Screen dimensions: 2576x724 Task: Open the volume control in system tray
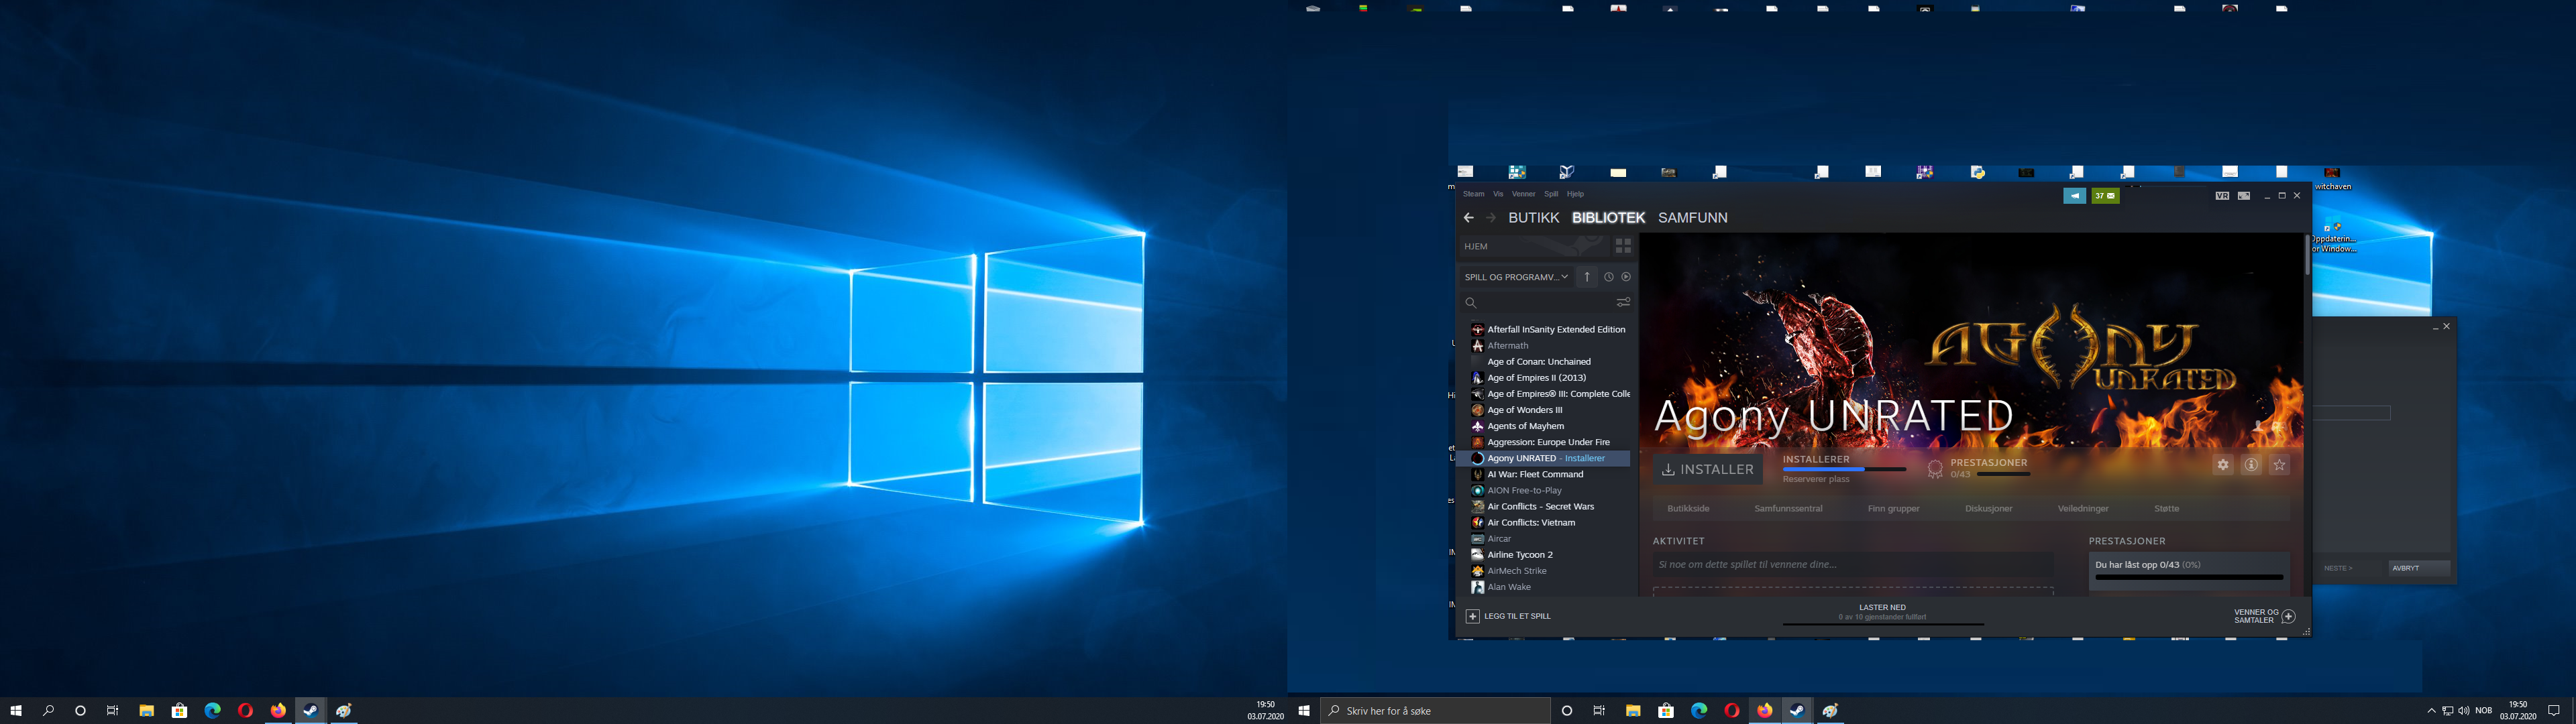[2463, 711]
